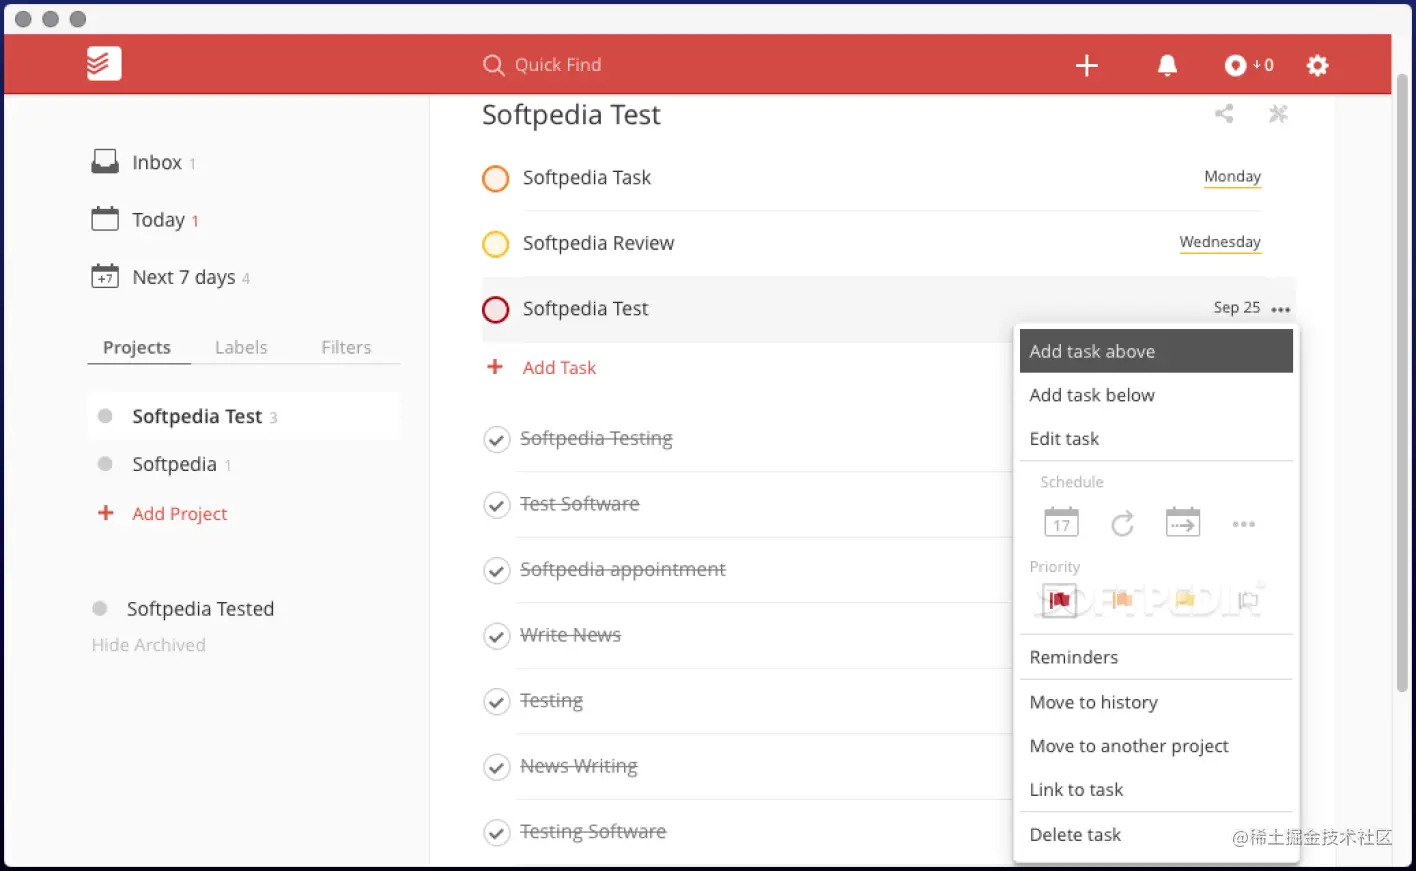Uncheck the completed News Writing task

(x=497, y=767)
